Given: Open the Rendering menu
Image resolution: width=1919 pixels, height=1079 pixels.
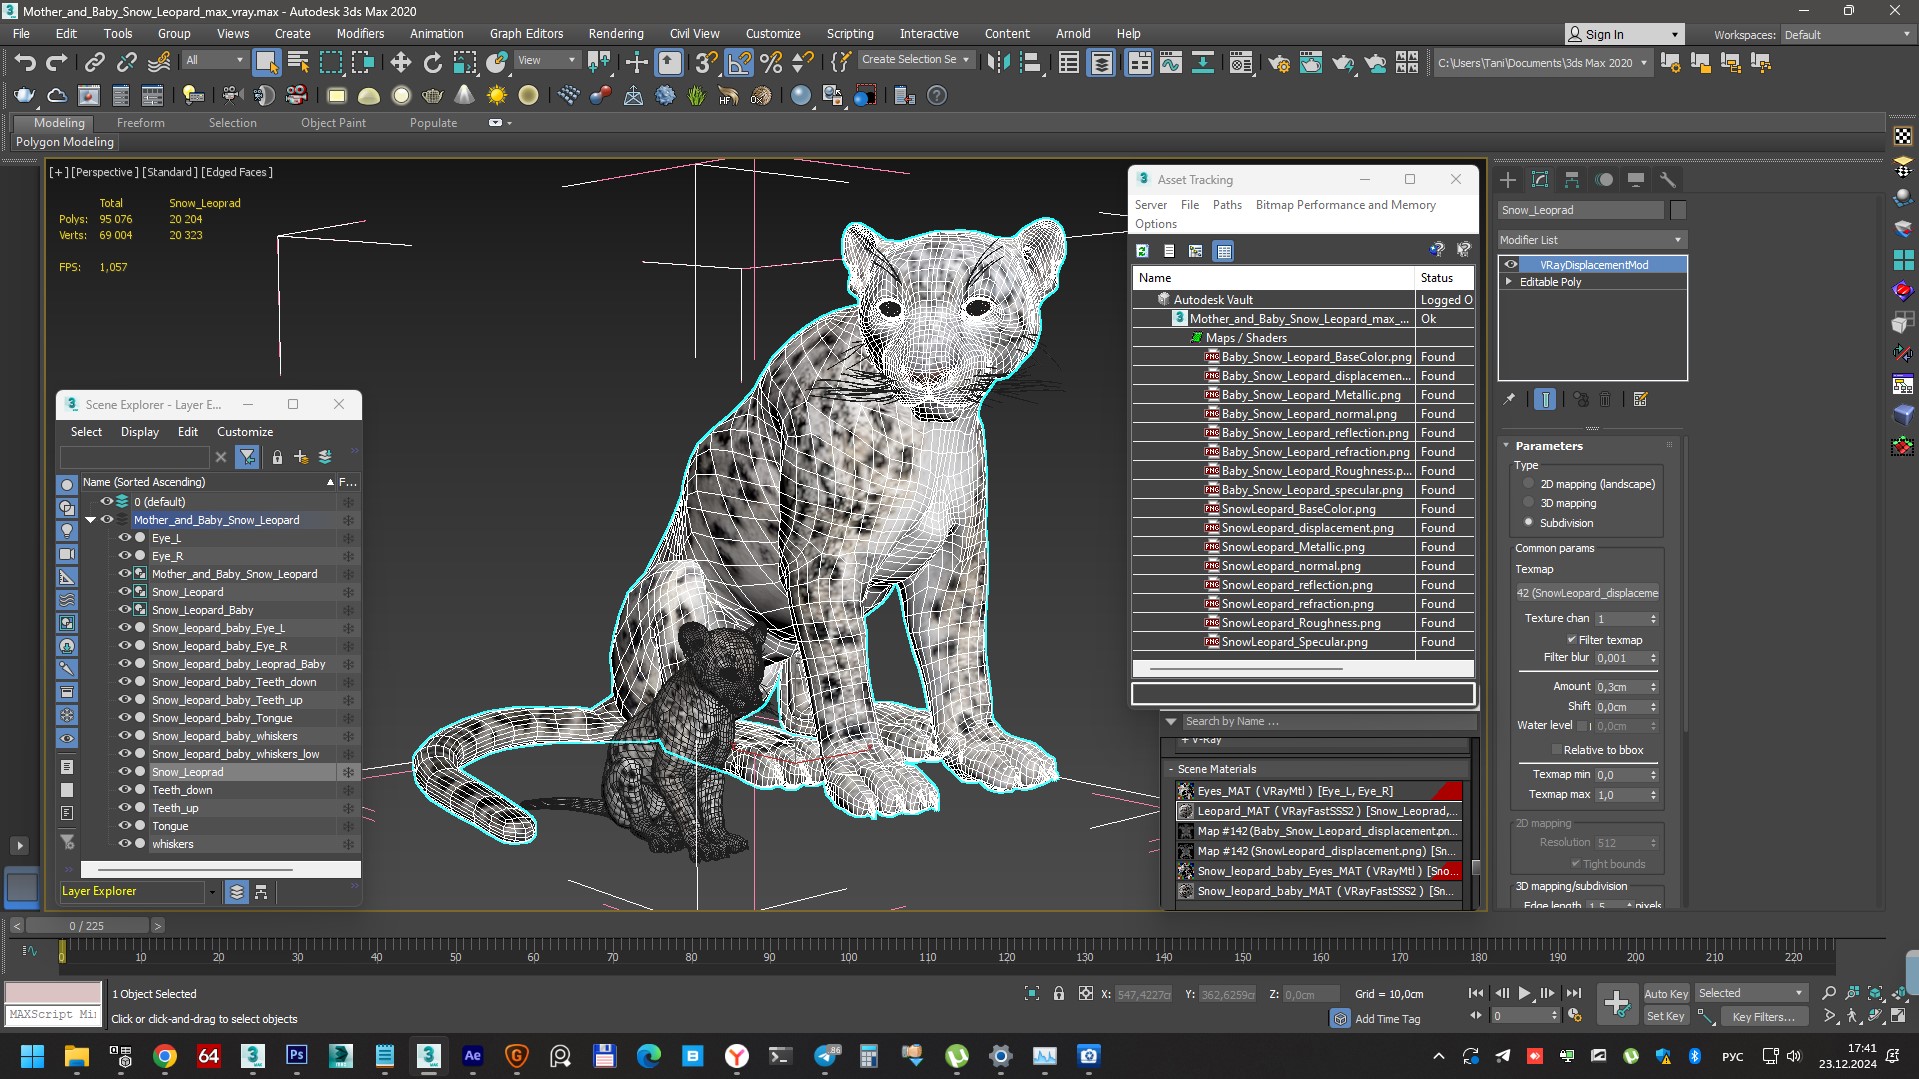Looking at the screenshot, I should pos(615,34).
